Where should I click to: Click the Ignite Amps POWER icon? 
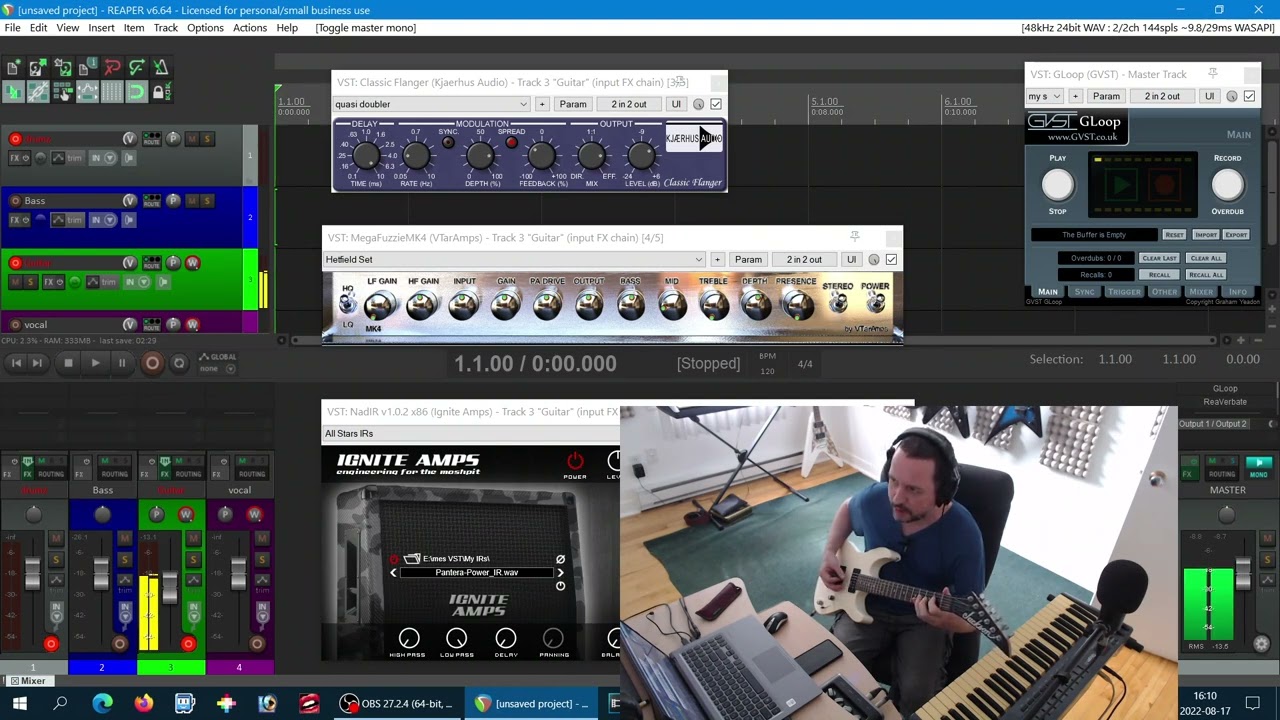pyautogui.click(x=576, y=461)
